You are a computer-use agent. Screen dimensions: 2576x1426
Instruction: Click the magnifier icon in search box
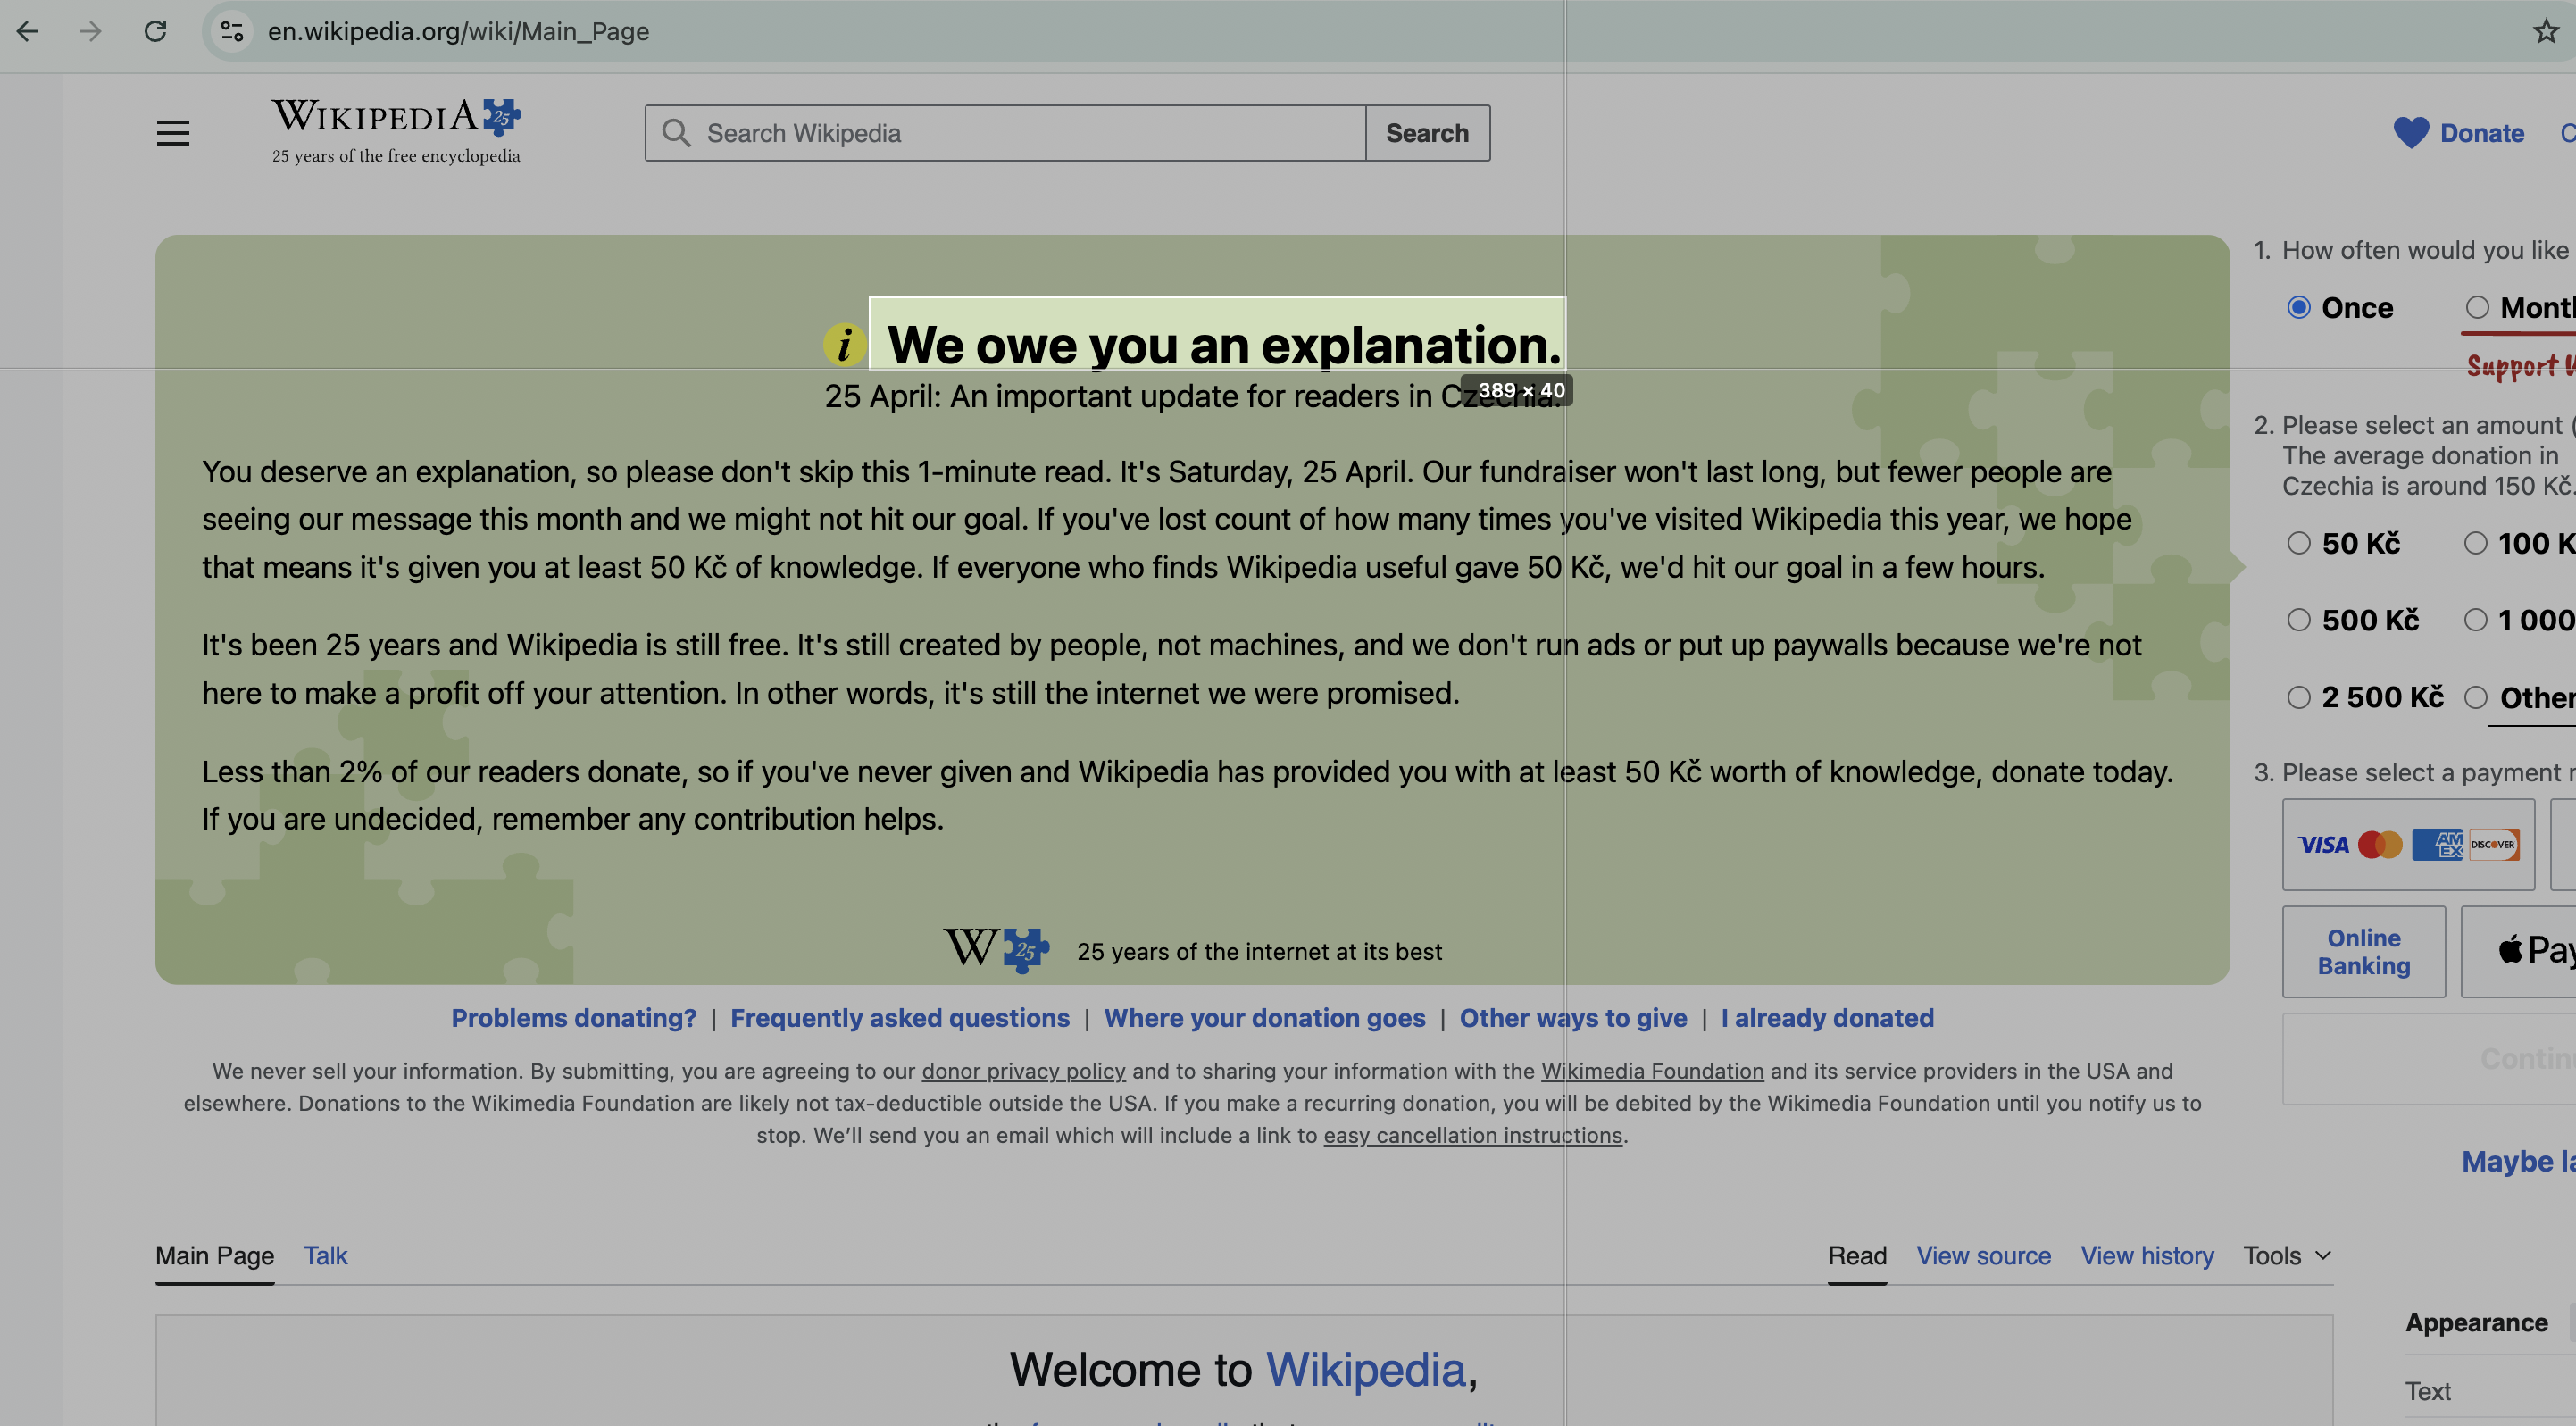pyautogui.click(x=677, y=133)
